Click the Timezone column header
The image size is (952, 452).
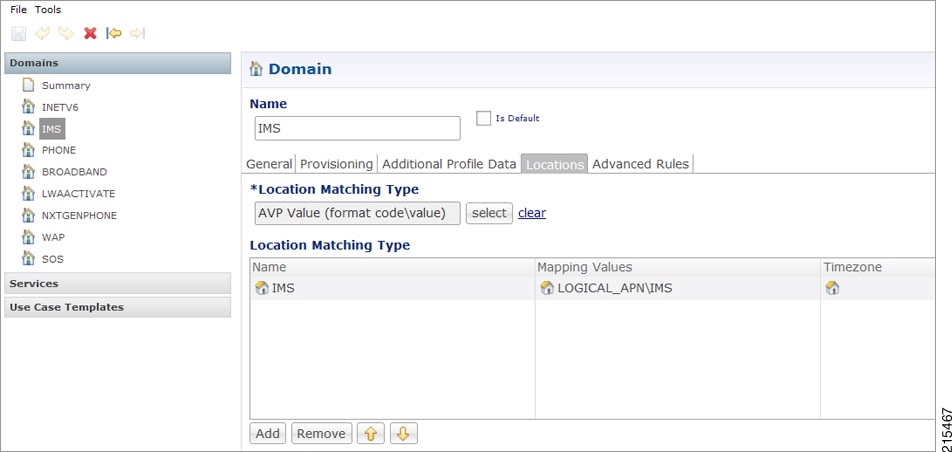[877, 267]
